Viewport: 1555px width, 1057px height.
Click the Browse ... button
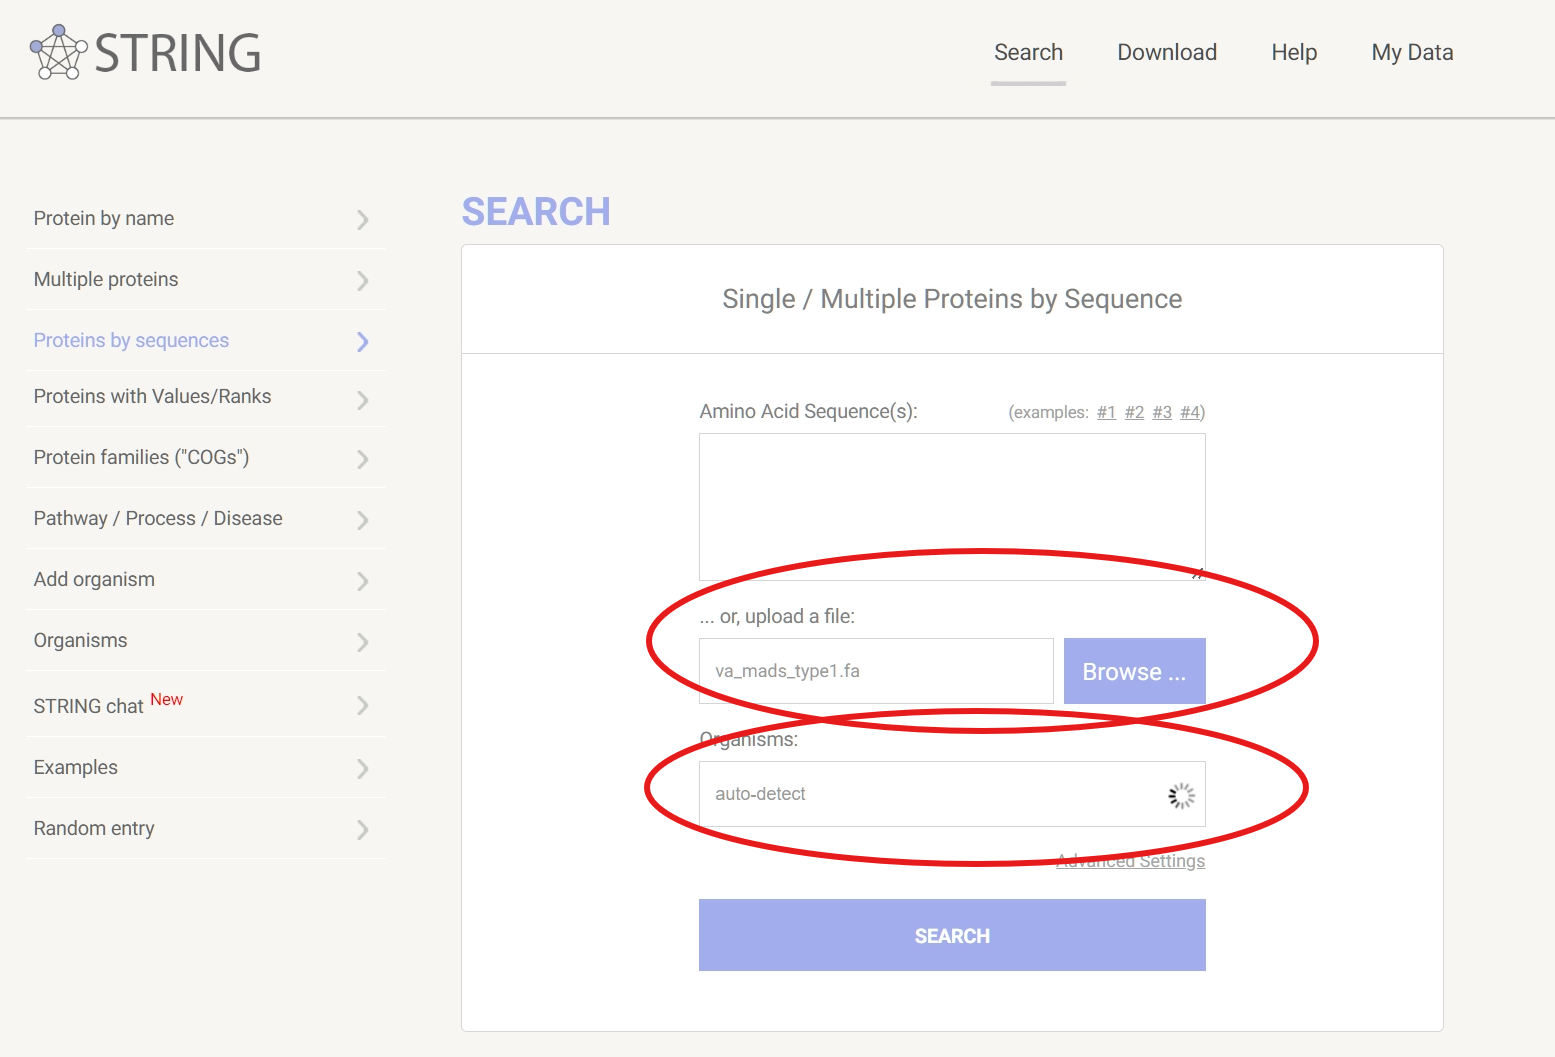click(x=1135, y=671)
